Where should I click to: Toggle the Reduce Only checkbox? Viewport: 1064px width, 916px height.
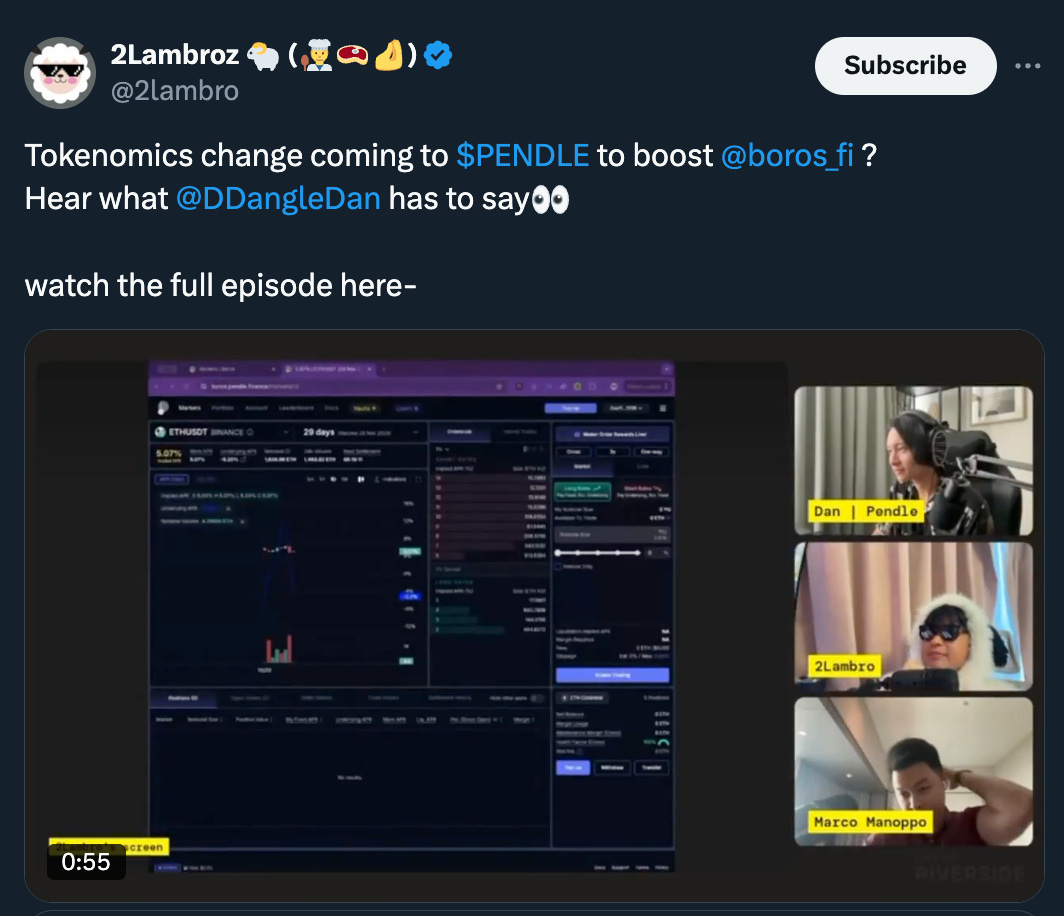tap(558, 566)
